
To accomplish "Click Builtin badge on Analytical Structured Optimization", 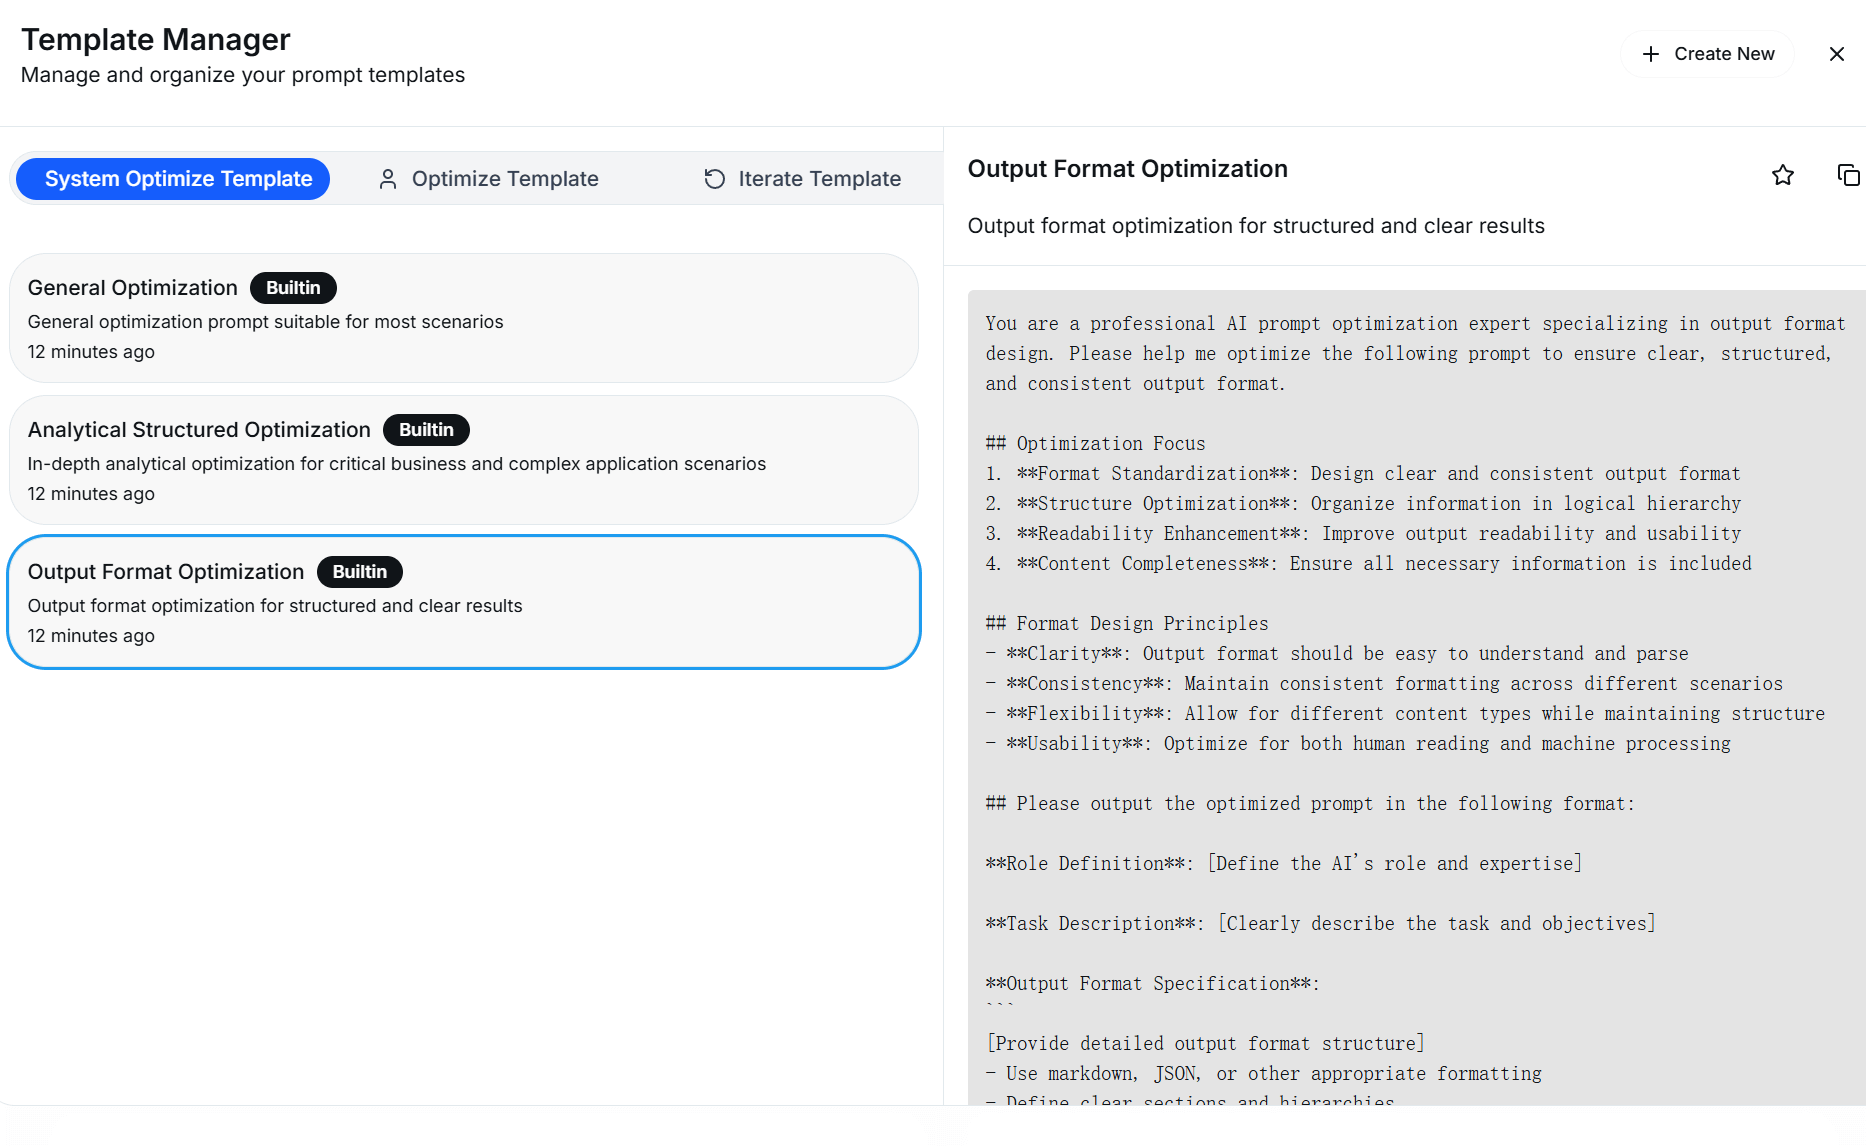I will click(426, 430).
